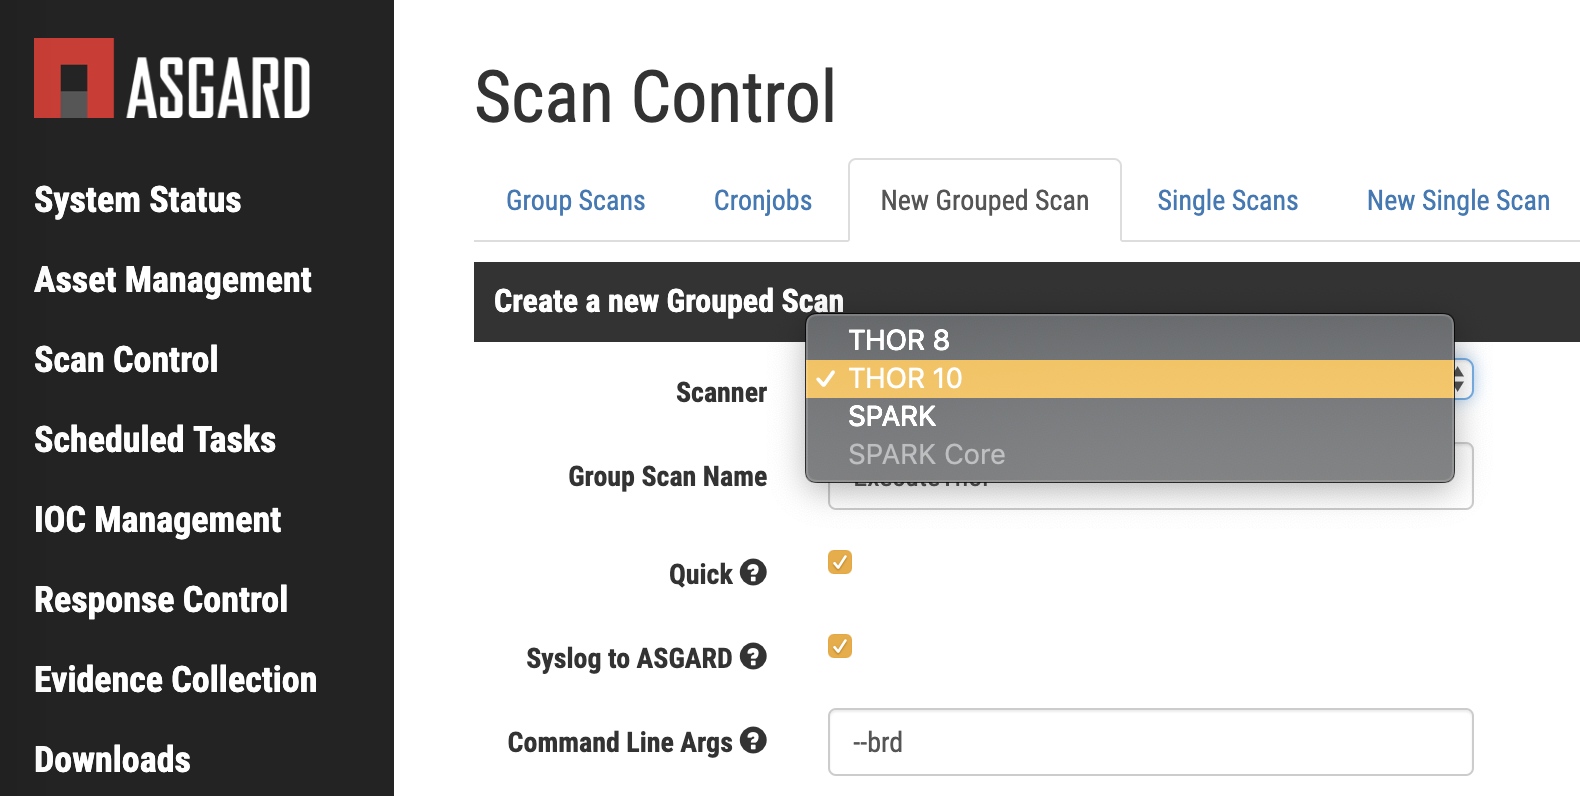Click help icon next to Command Line Args
This screenshot has height=796, width=1580.
pos(753,741)
